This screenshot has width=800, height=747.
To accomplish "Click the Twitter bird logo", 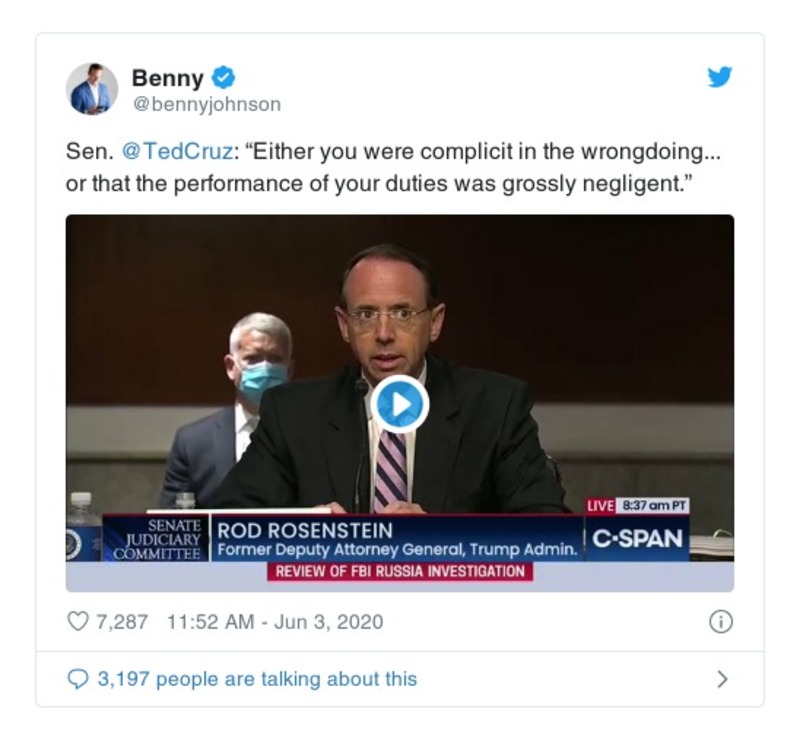I will (x=720, y=78).
